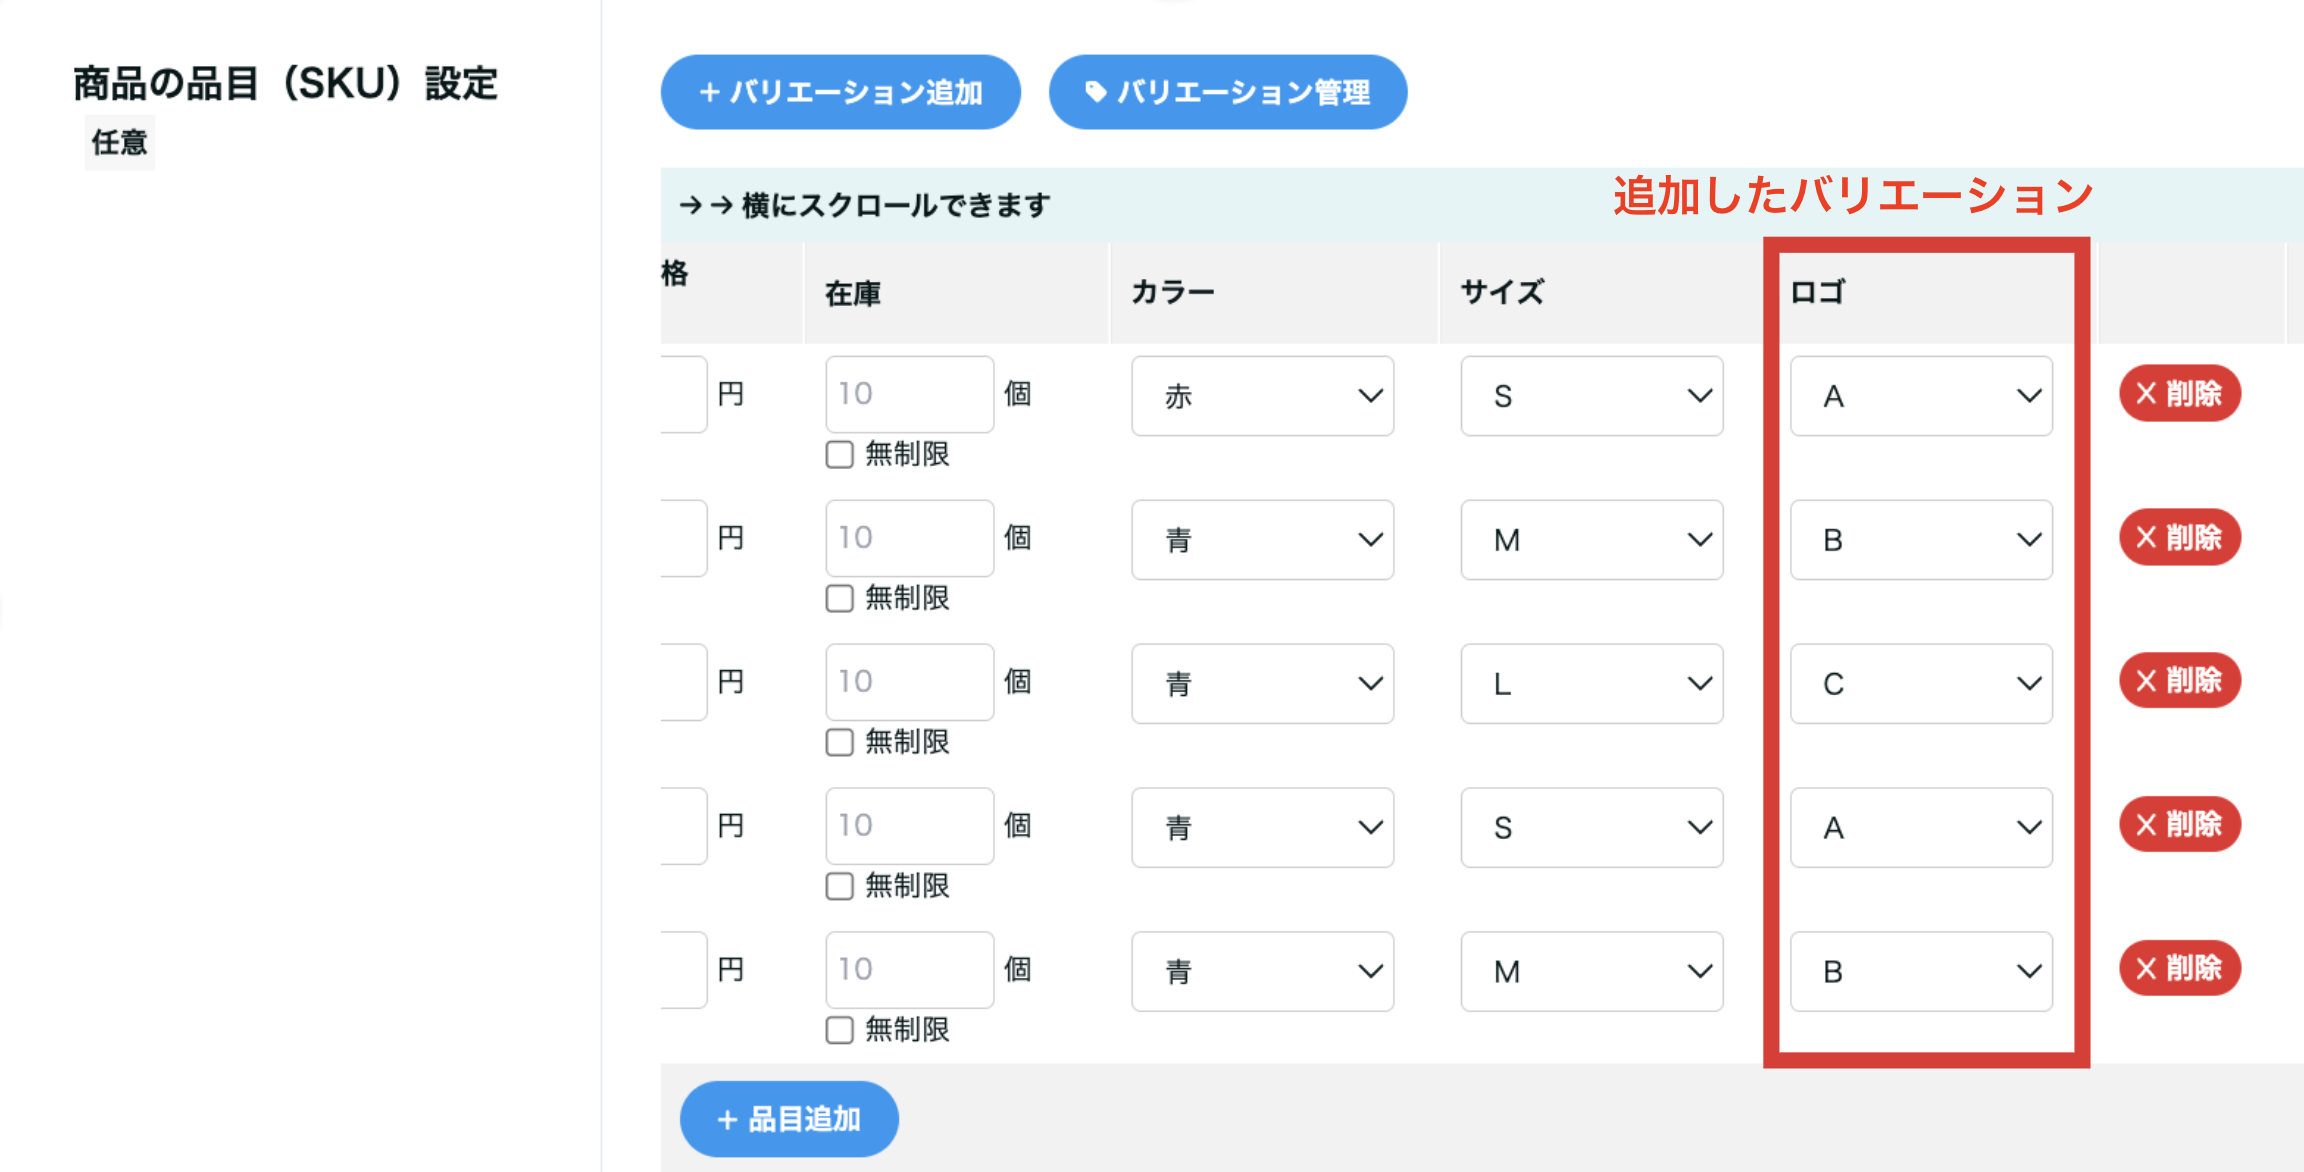
Task: Open サイズ dropdown showing L
Action: 1591,684
